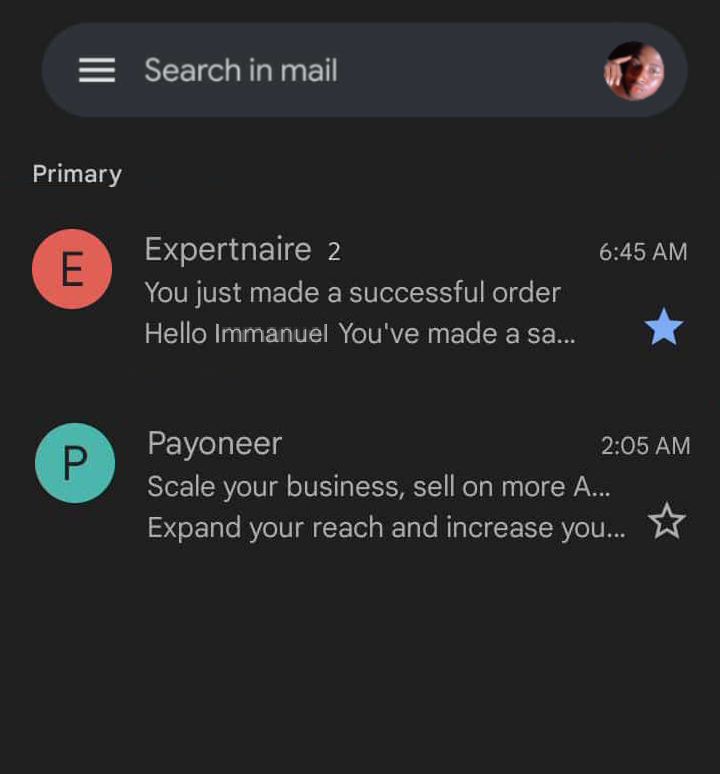
Task: Click the empty inbox area below Payoneer
Action: click(360, 660)
